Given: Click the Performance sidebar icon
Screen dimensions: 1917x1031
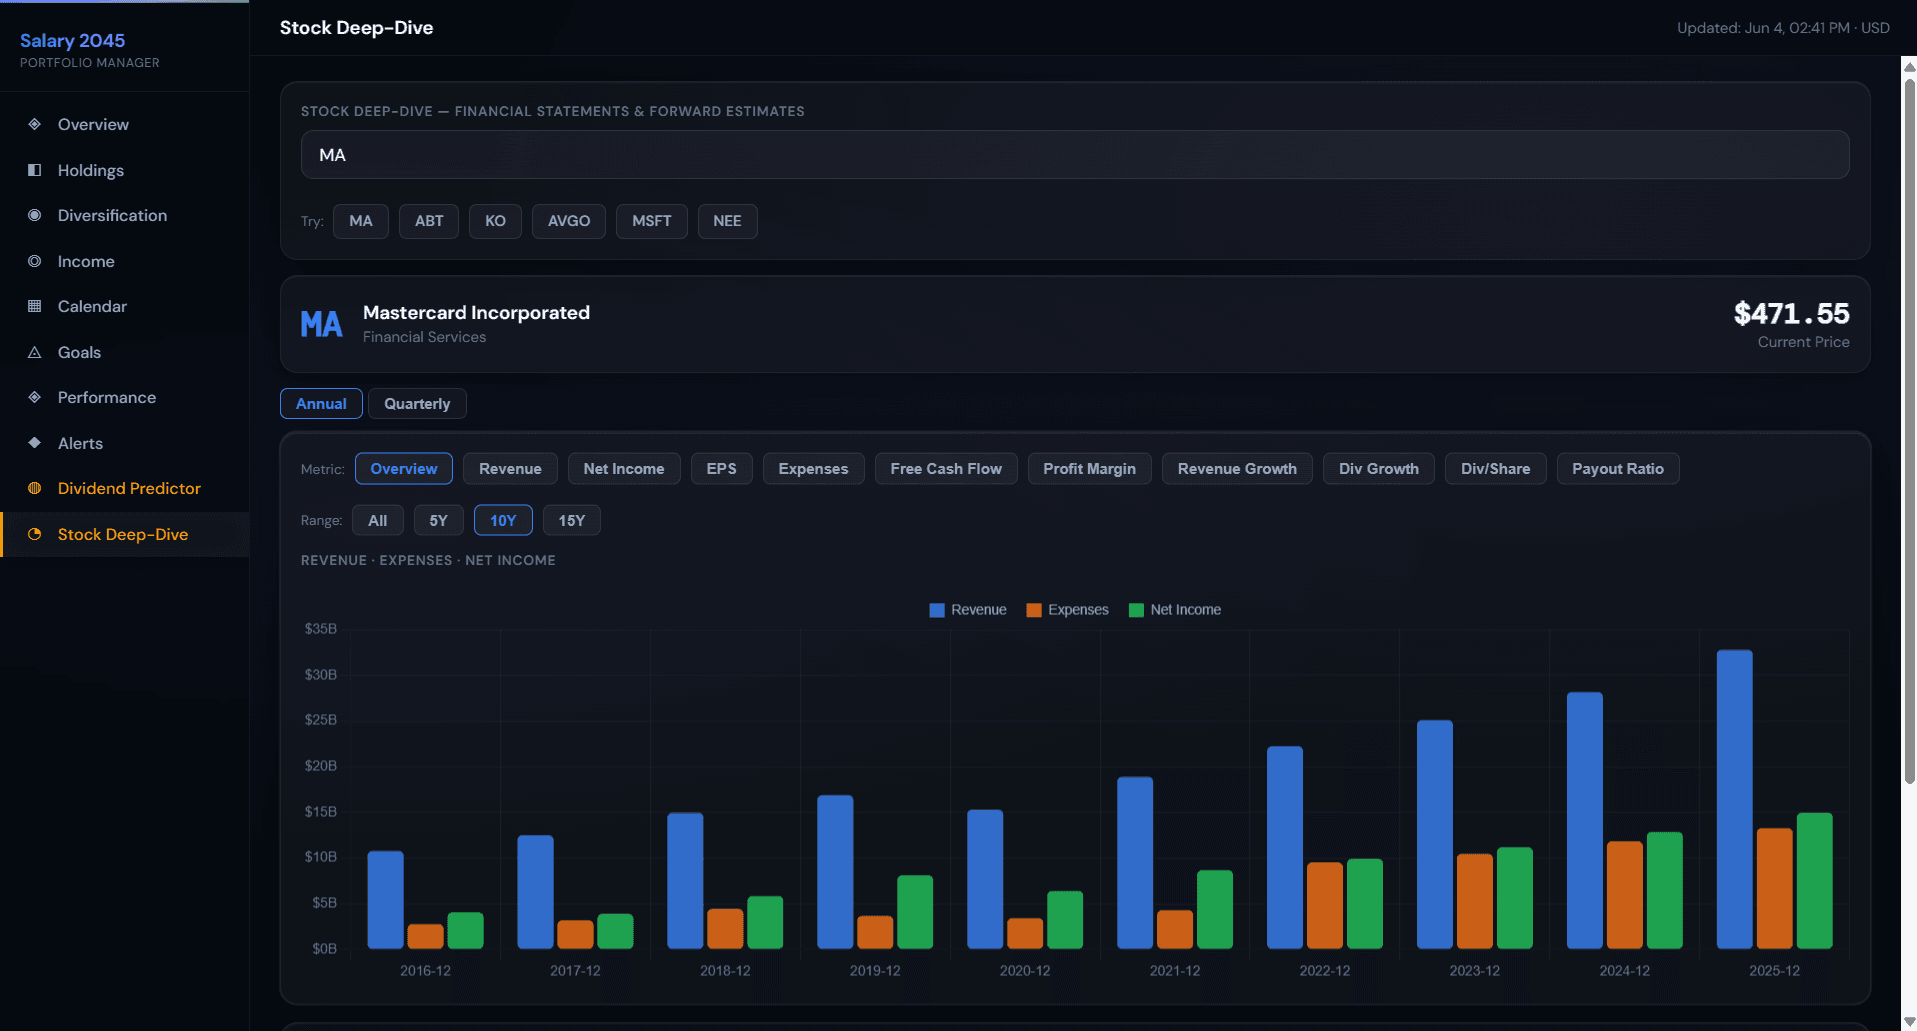Looking at the screenshot, I should [x=35, y=397].
